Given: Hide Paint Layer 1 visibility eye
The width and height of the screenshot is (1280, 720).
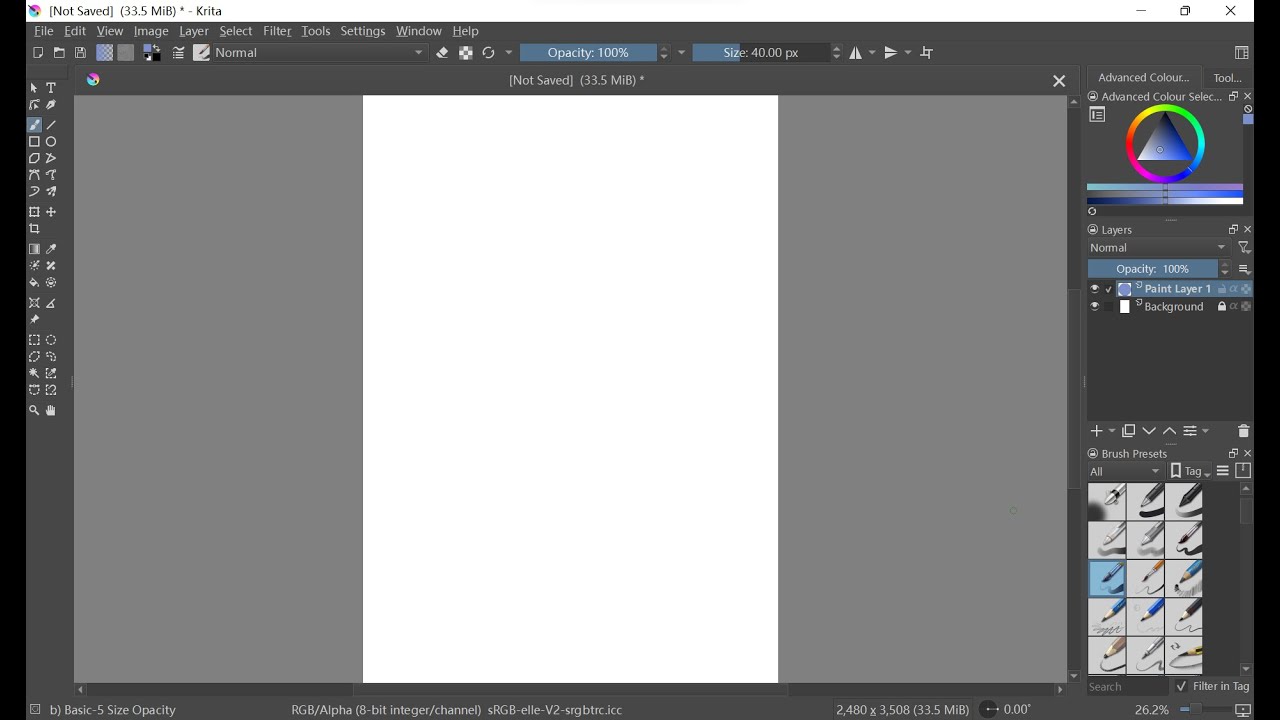Looking at the screenshot, I should pyautogui.click(x=1095, y=289).
